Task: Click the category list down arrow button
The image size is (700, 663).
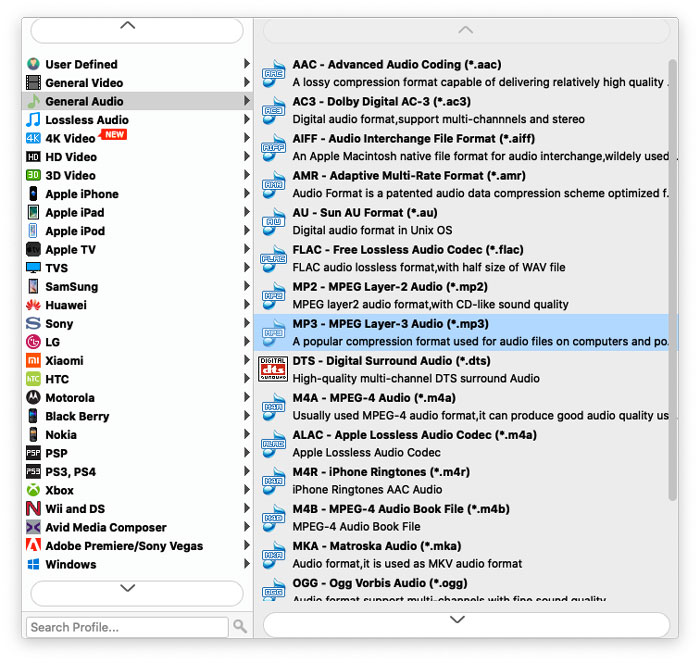Action: pyautogui.click(x=137, y=593)
